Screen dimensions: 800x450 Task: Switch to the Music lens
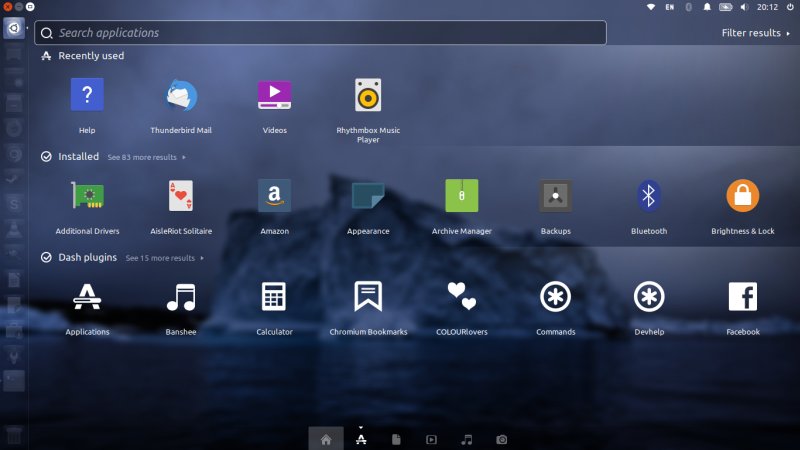(466, 439)
